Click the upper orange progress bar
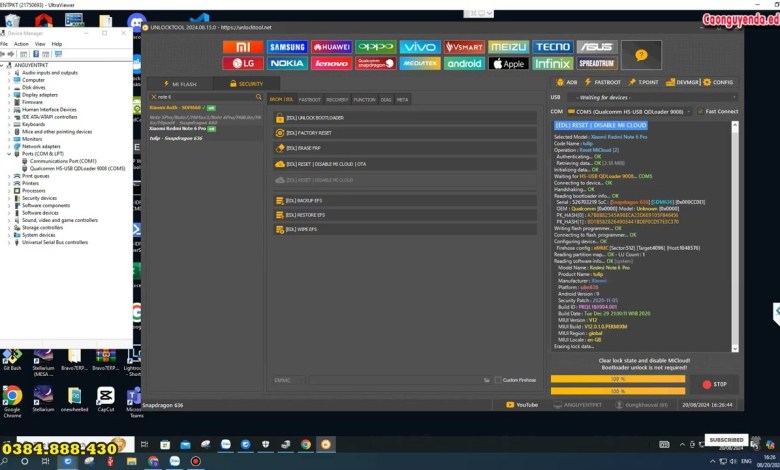 click(617, 379)
